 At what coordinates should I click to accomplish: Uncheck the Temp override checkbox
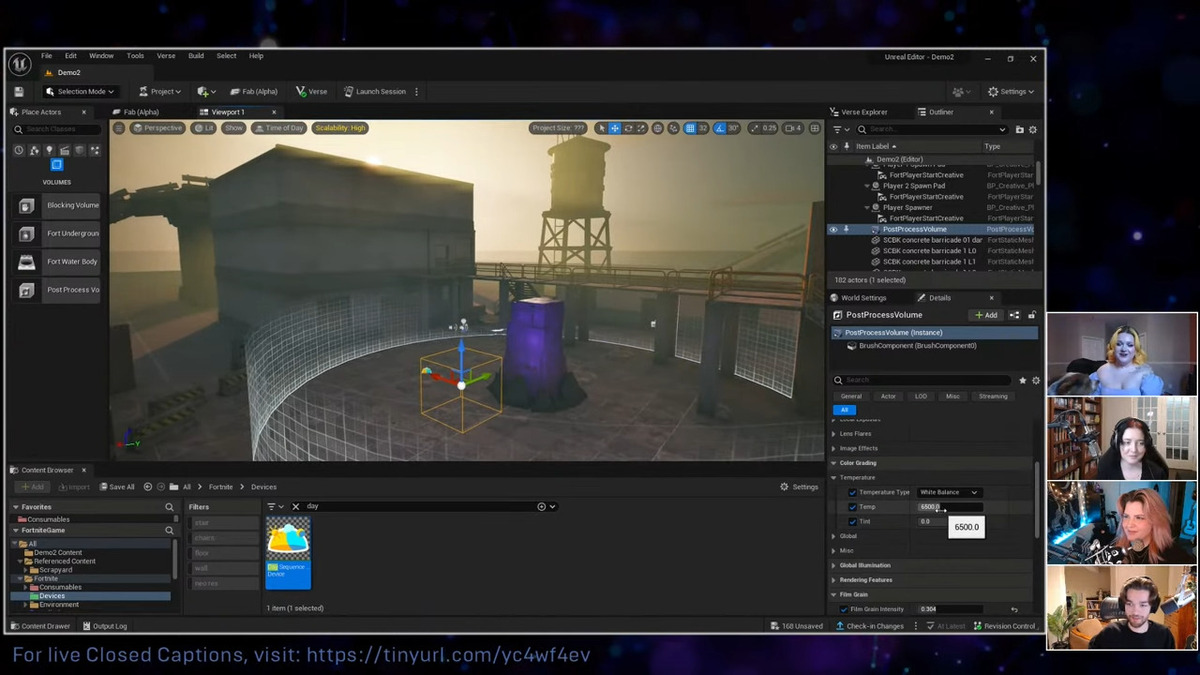click(852, 507)
